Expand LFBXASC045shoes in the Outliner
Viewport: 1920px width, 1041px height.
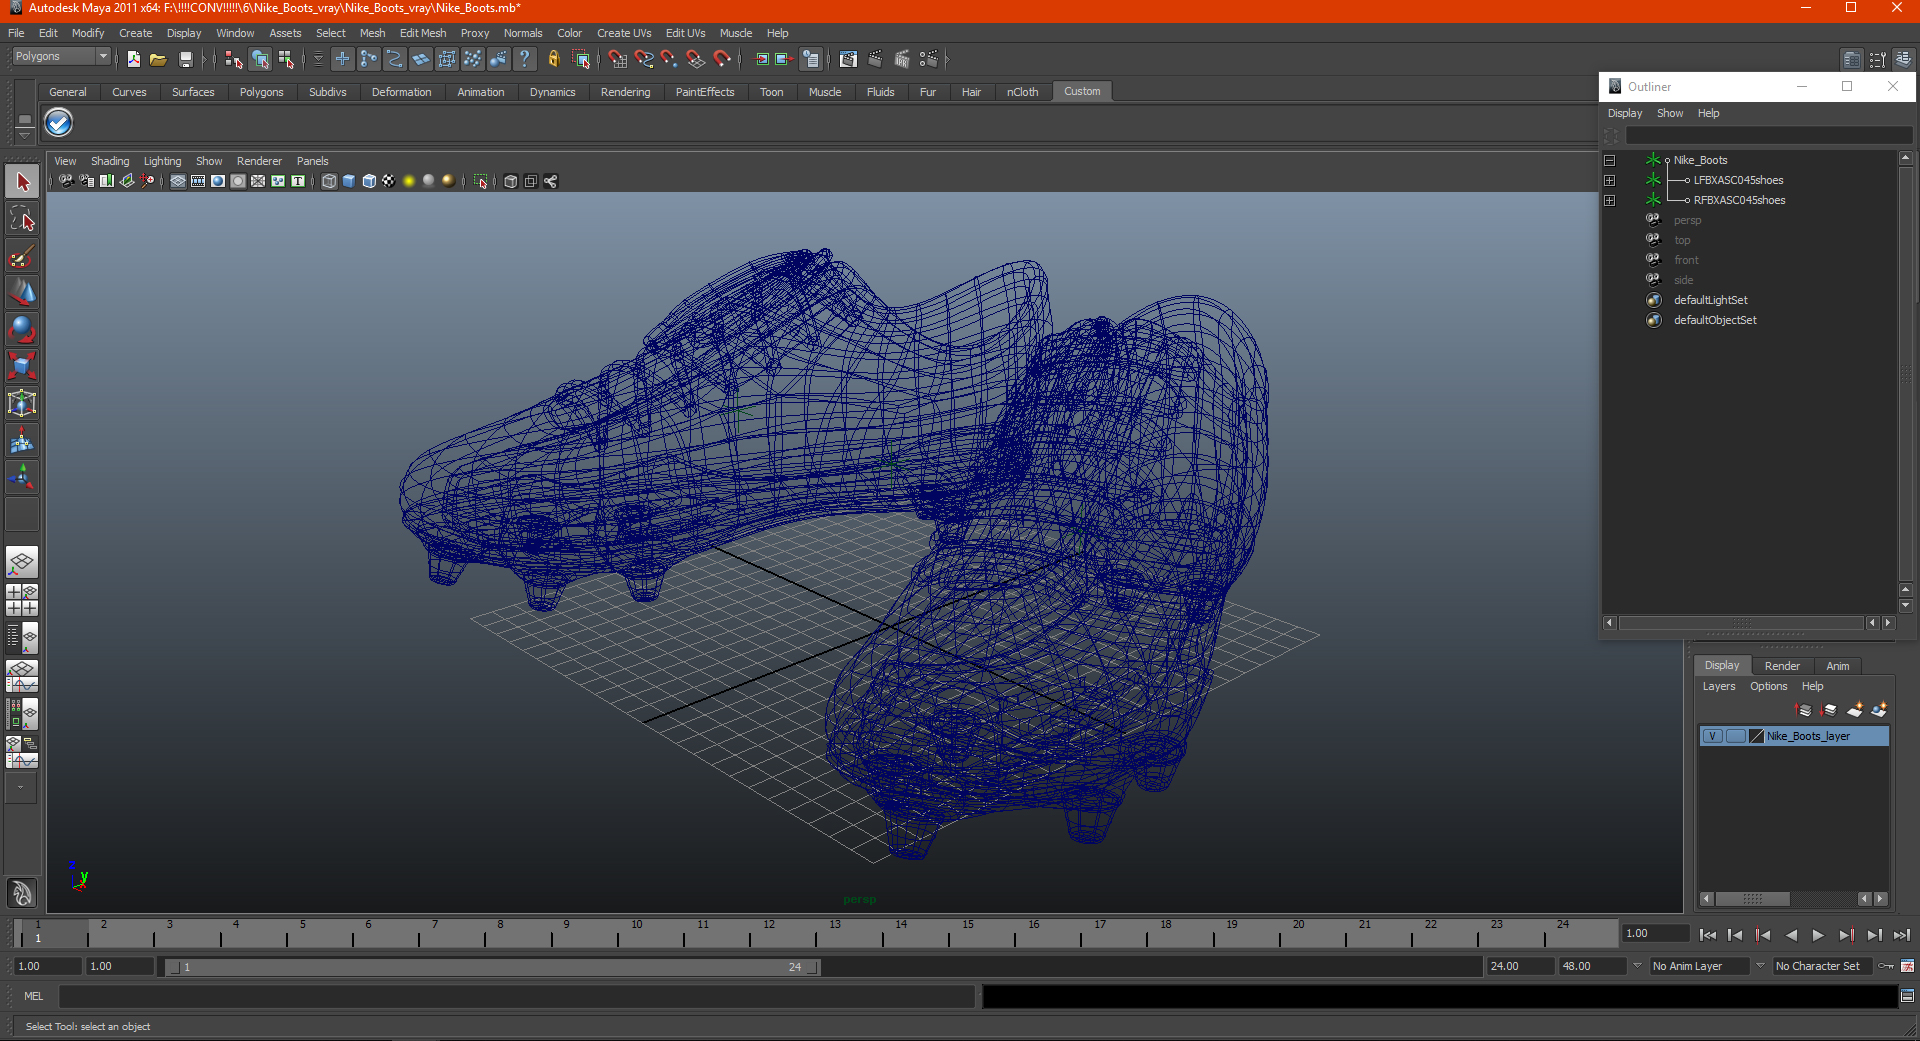point(1609,180)
